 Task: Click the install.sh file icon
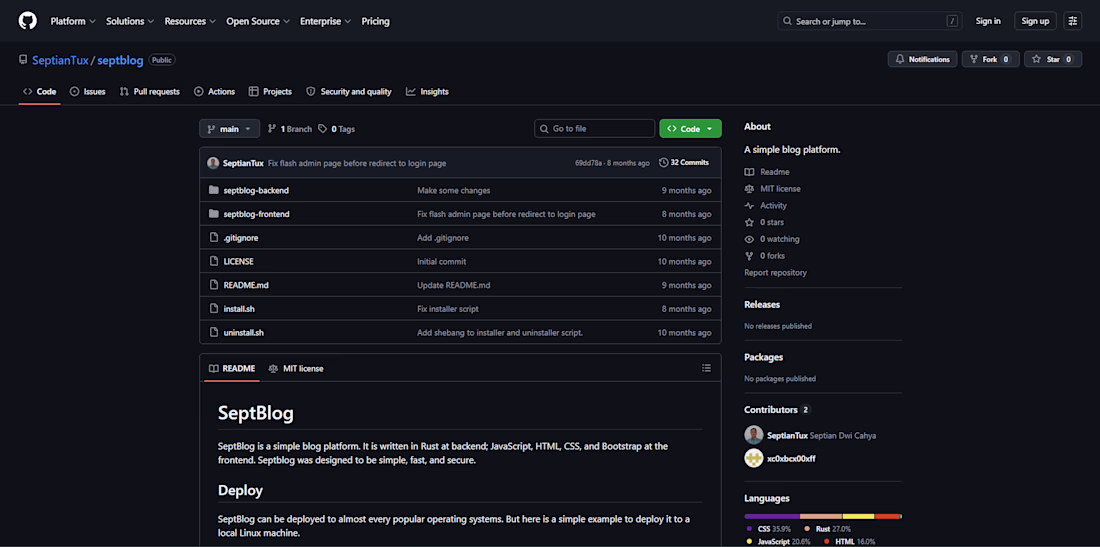pos(214,309)
